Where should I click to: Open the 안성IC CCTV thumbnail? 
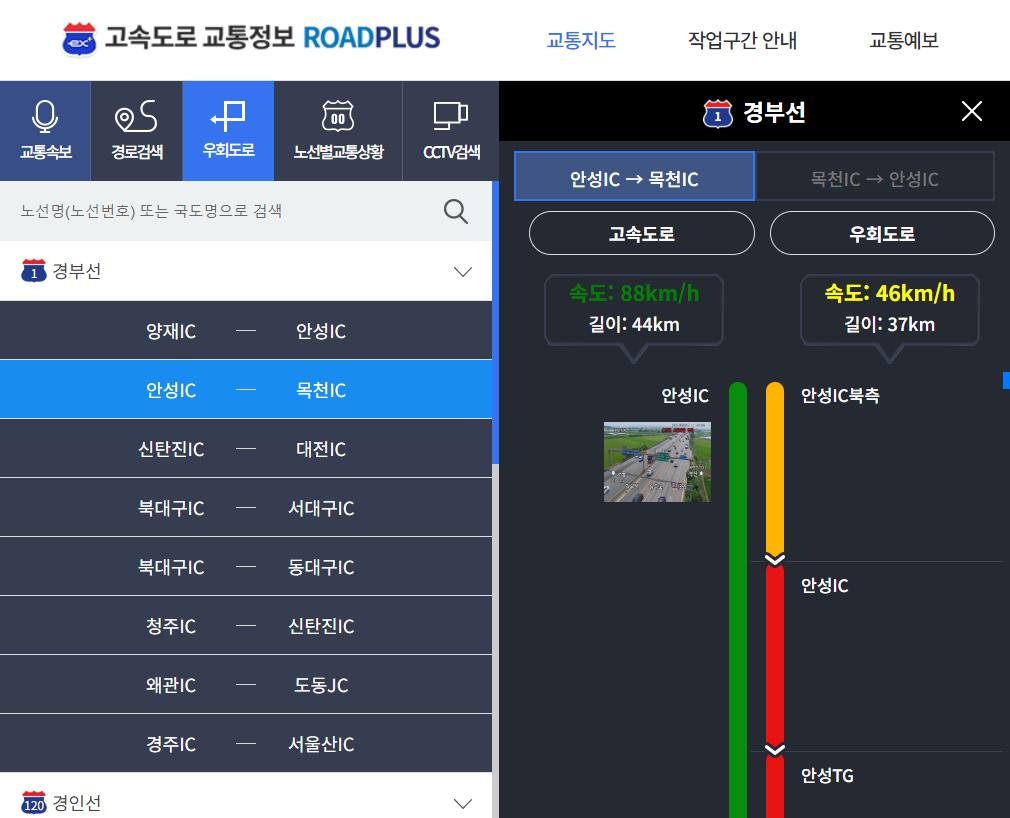coord(656,462)
